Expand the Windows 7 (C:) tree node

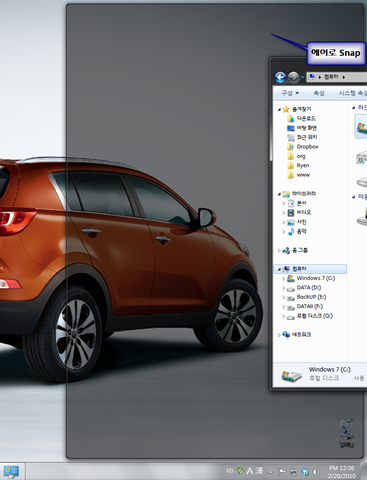tap(284, 278)
